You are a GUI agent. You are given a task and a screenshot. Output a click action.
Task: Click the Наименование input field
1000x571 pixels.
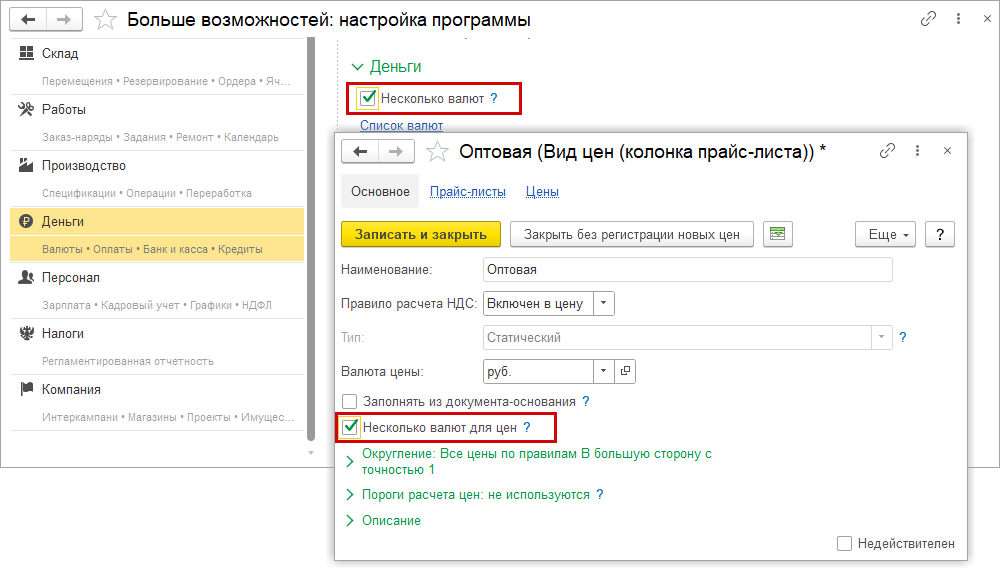[687, 269]
